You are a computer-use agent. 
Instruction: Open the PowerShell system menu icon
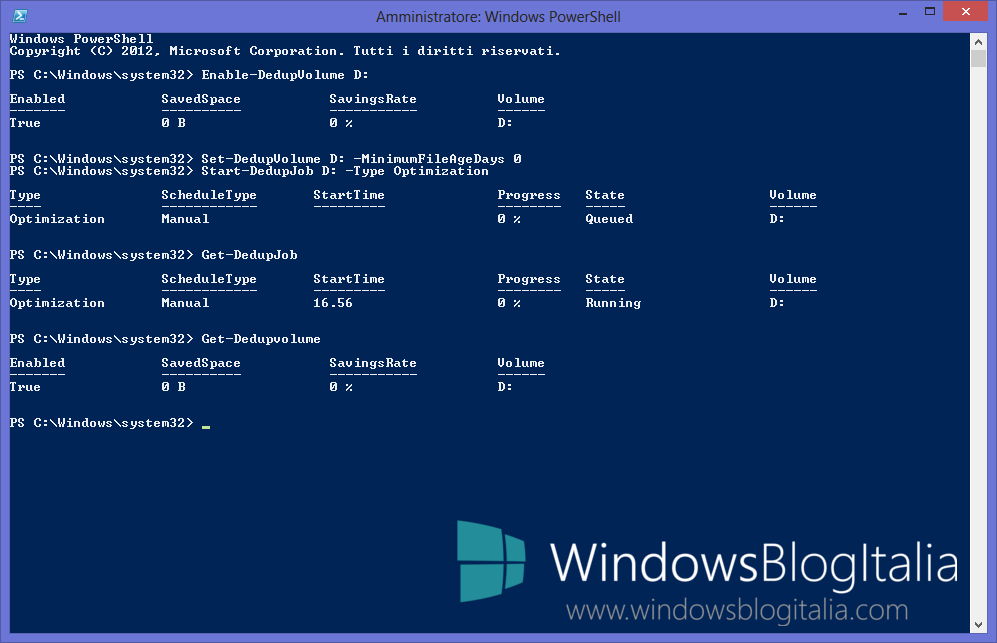(20, 16)
